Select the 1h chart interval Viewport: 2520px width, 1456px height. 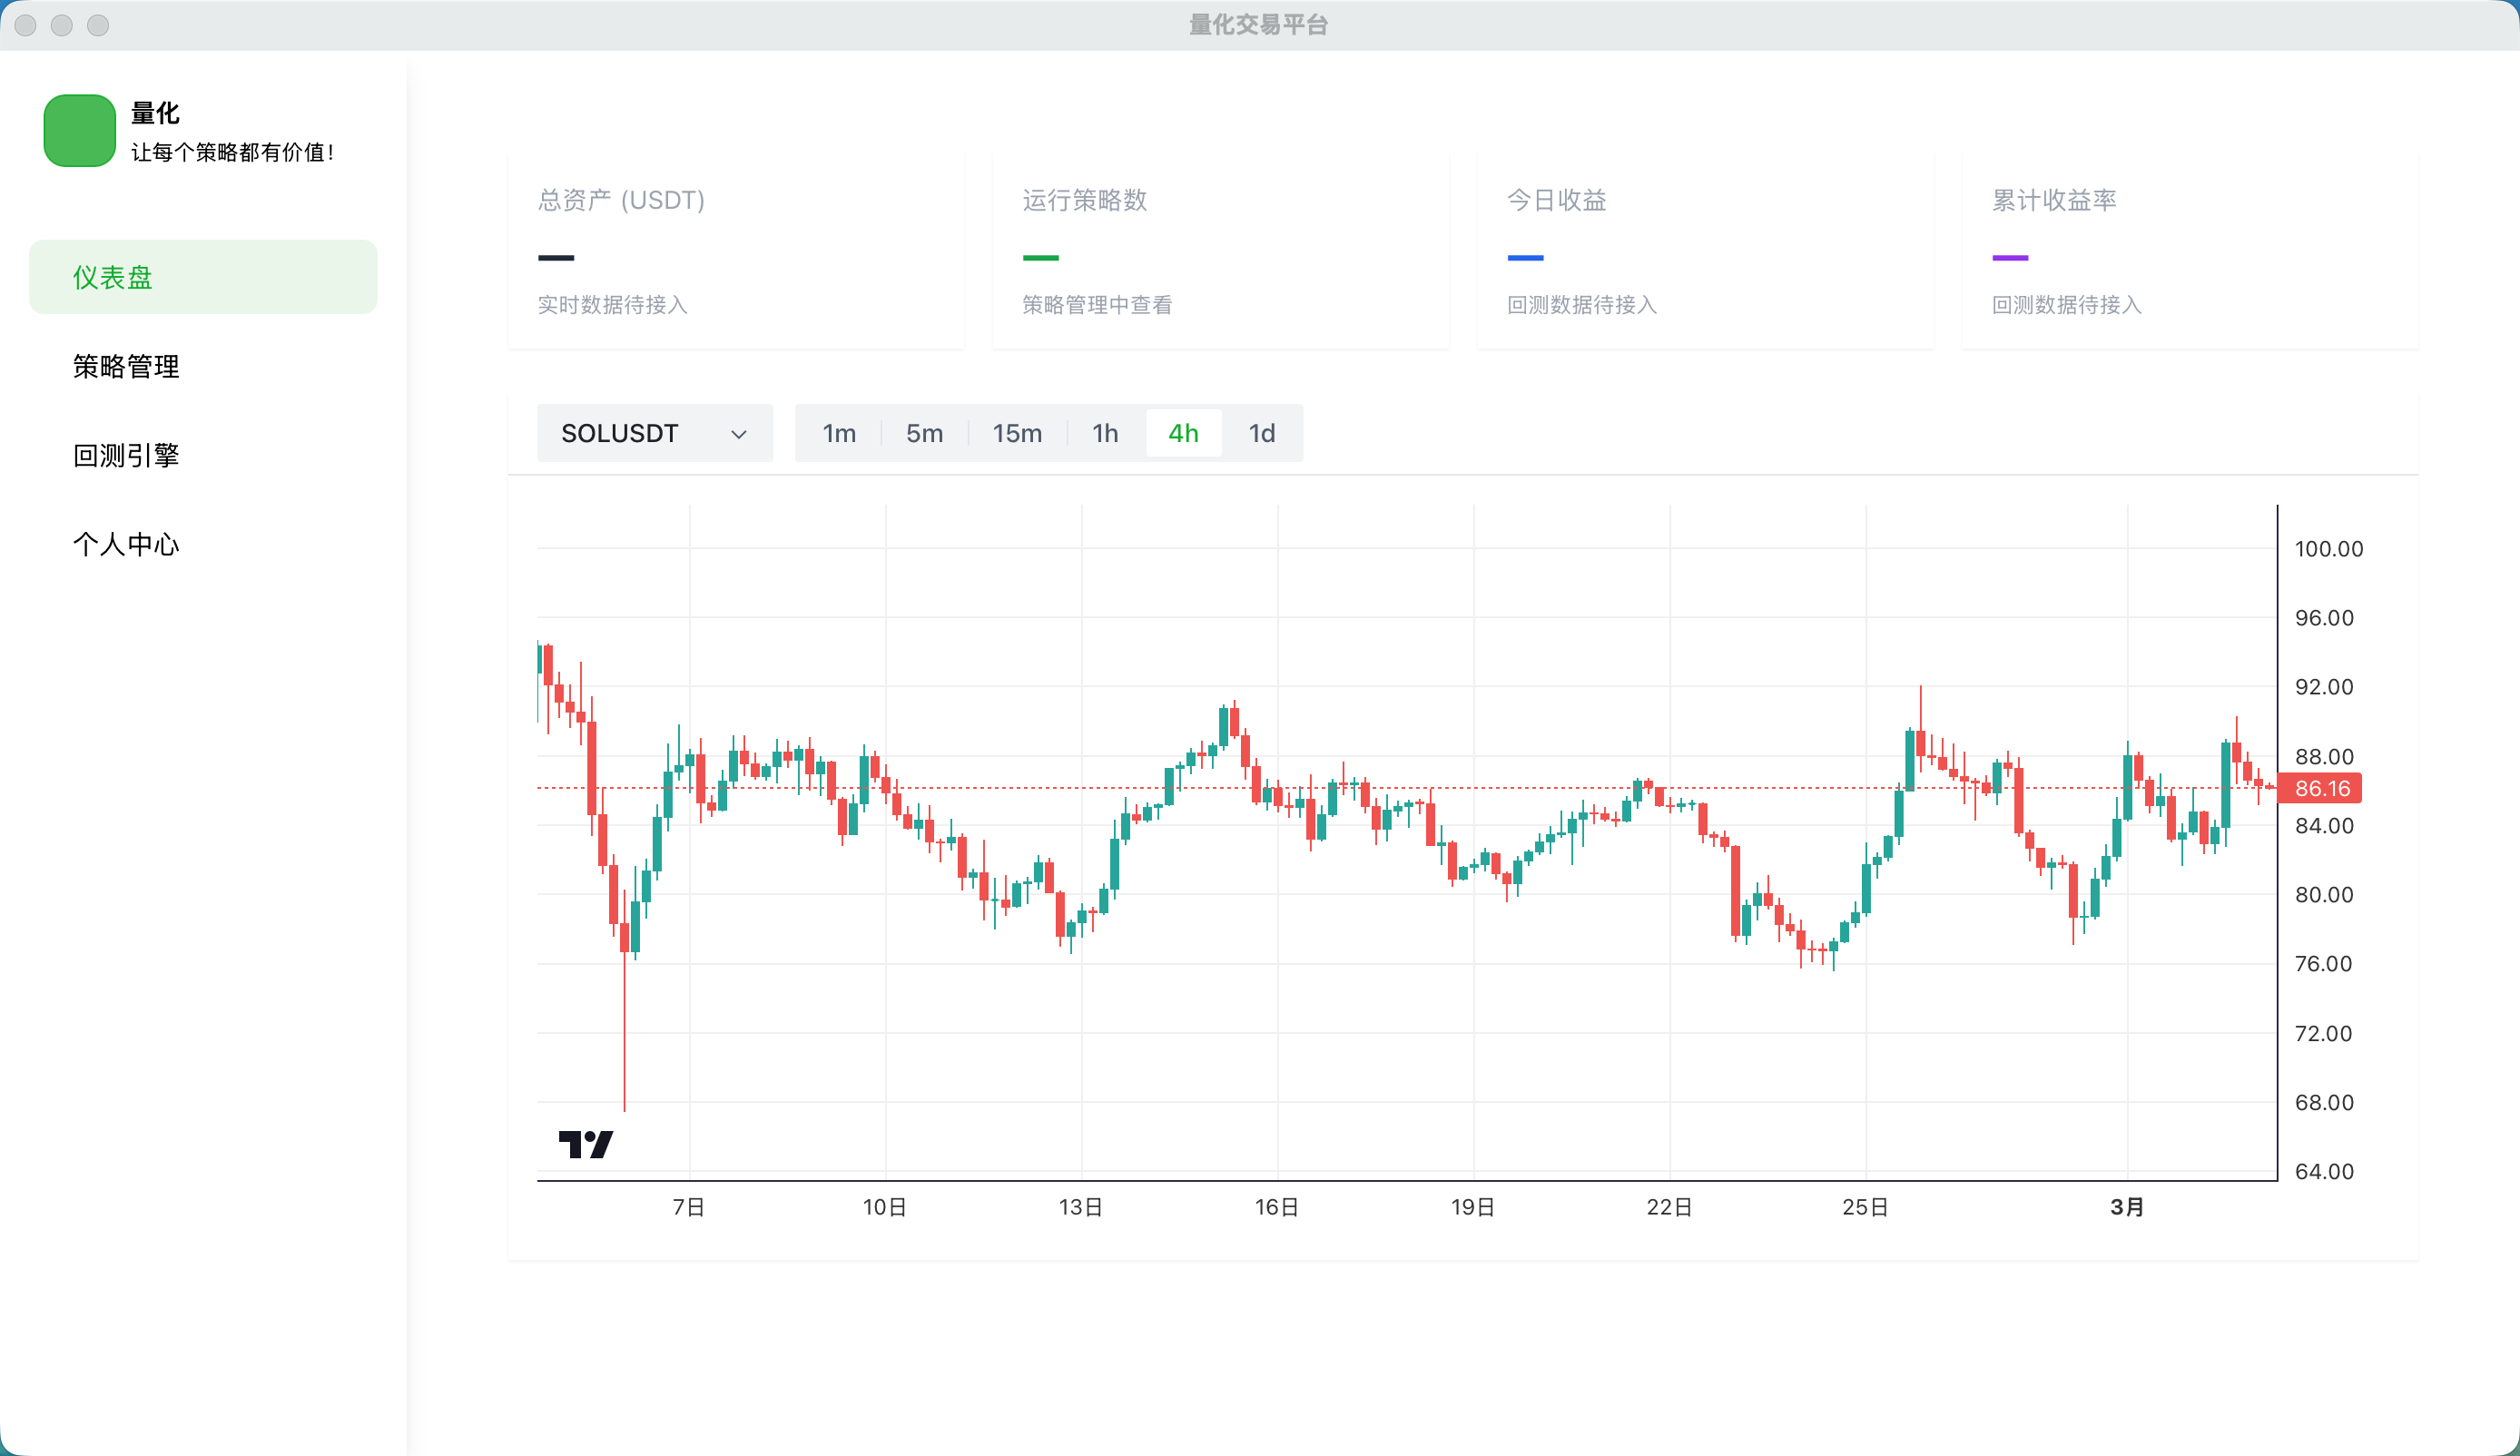pos(1105,433)
